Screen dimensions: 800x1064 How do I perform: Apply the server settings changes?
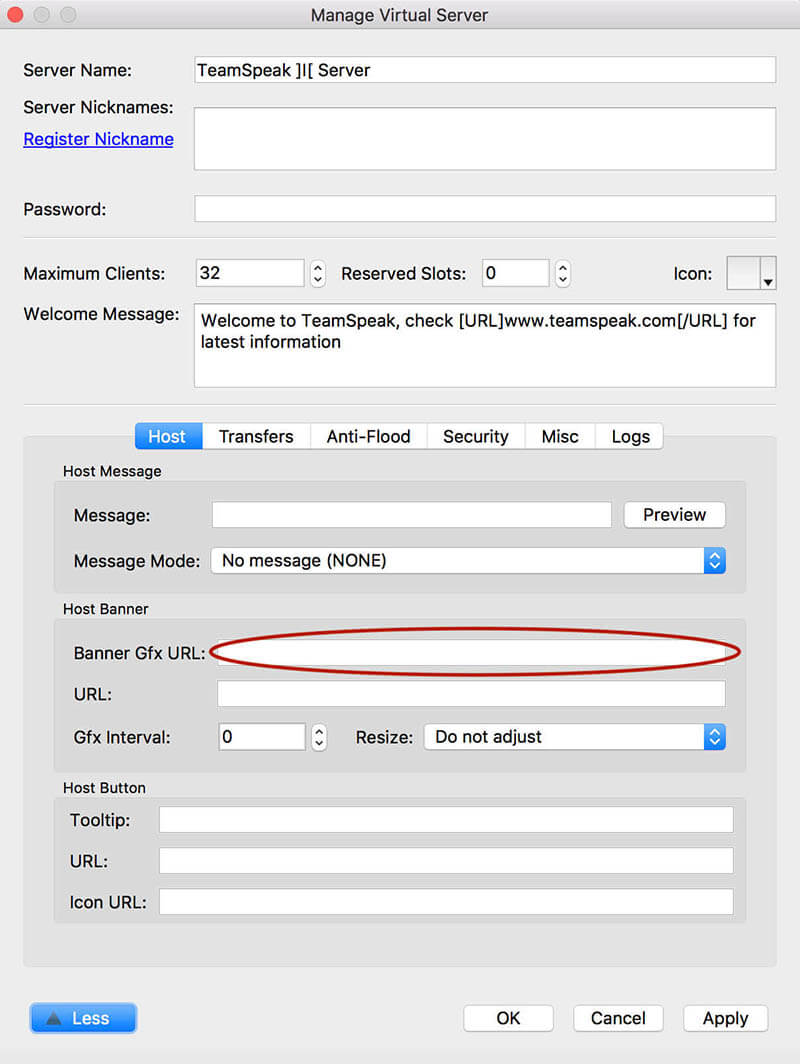pos(725,1018)
